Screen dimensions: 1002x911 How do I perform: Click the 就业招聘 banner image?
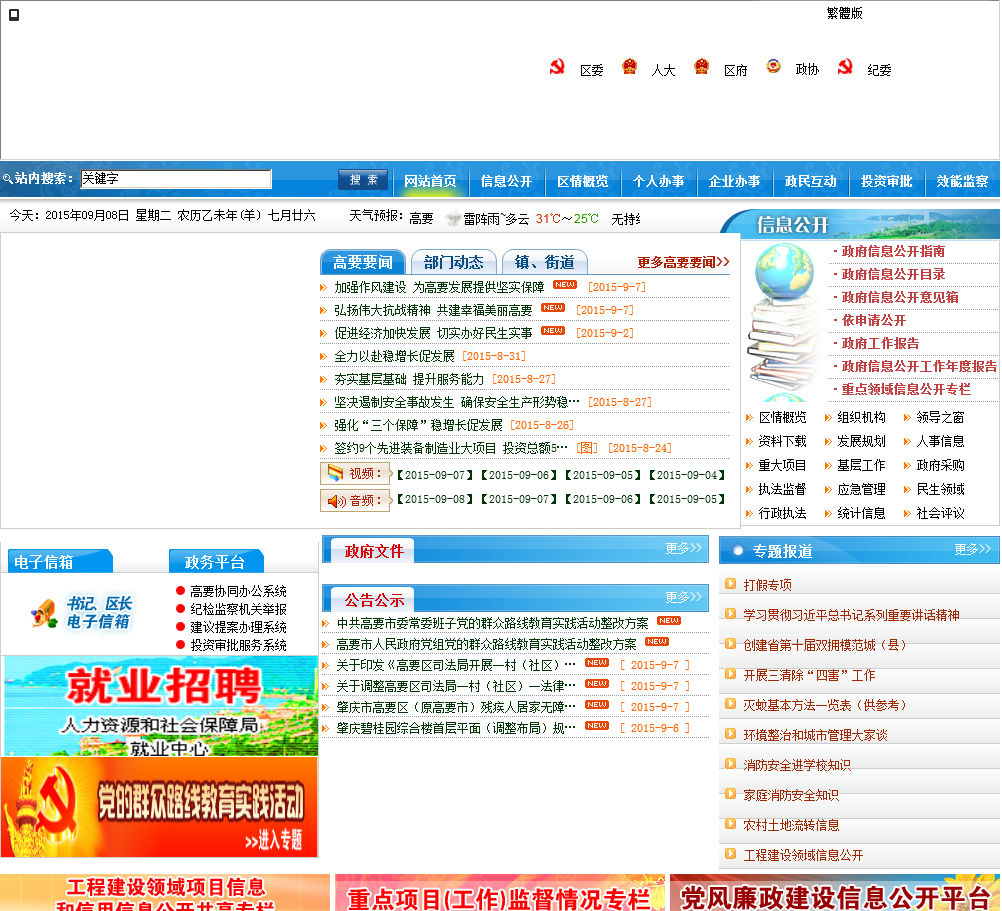(161, 706)
